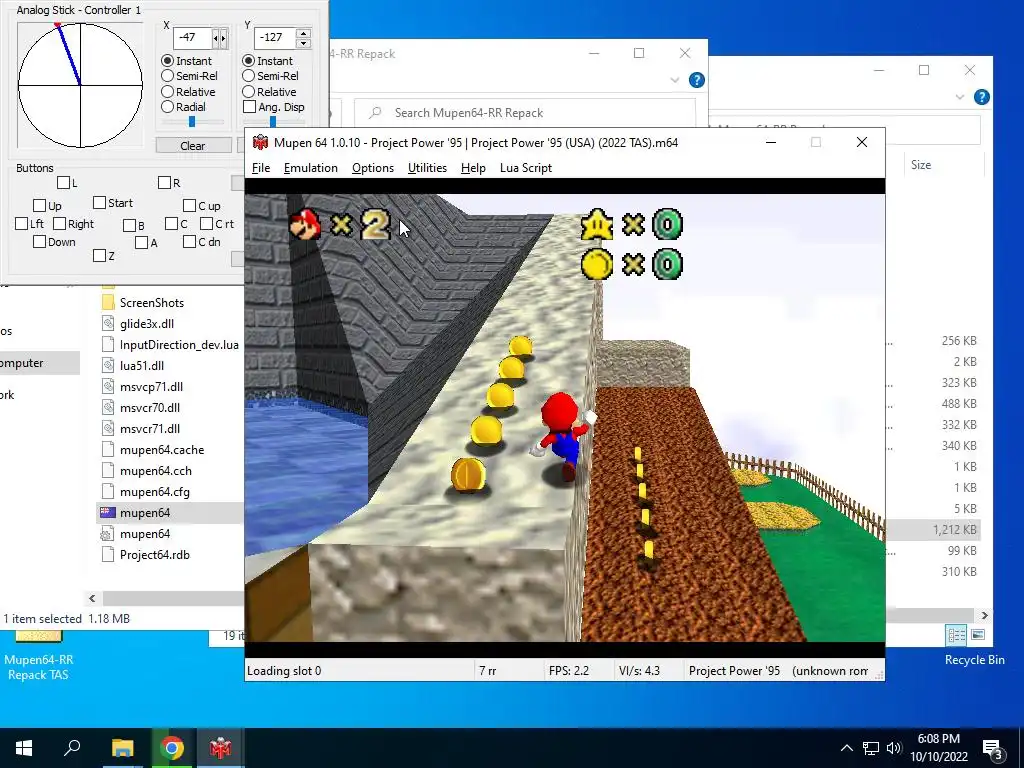Adjust the X axis sensitivity slider
Image resolution: width=1024 pixels, height=768 pixels.
click(x=192, y=121)
